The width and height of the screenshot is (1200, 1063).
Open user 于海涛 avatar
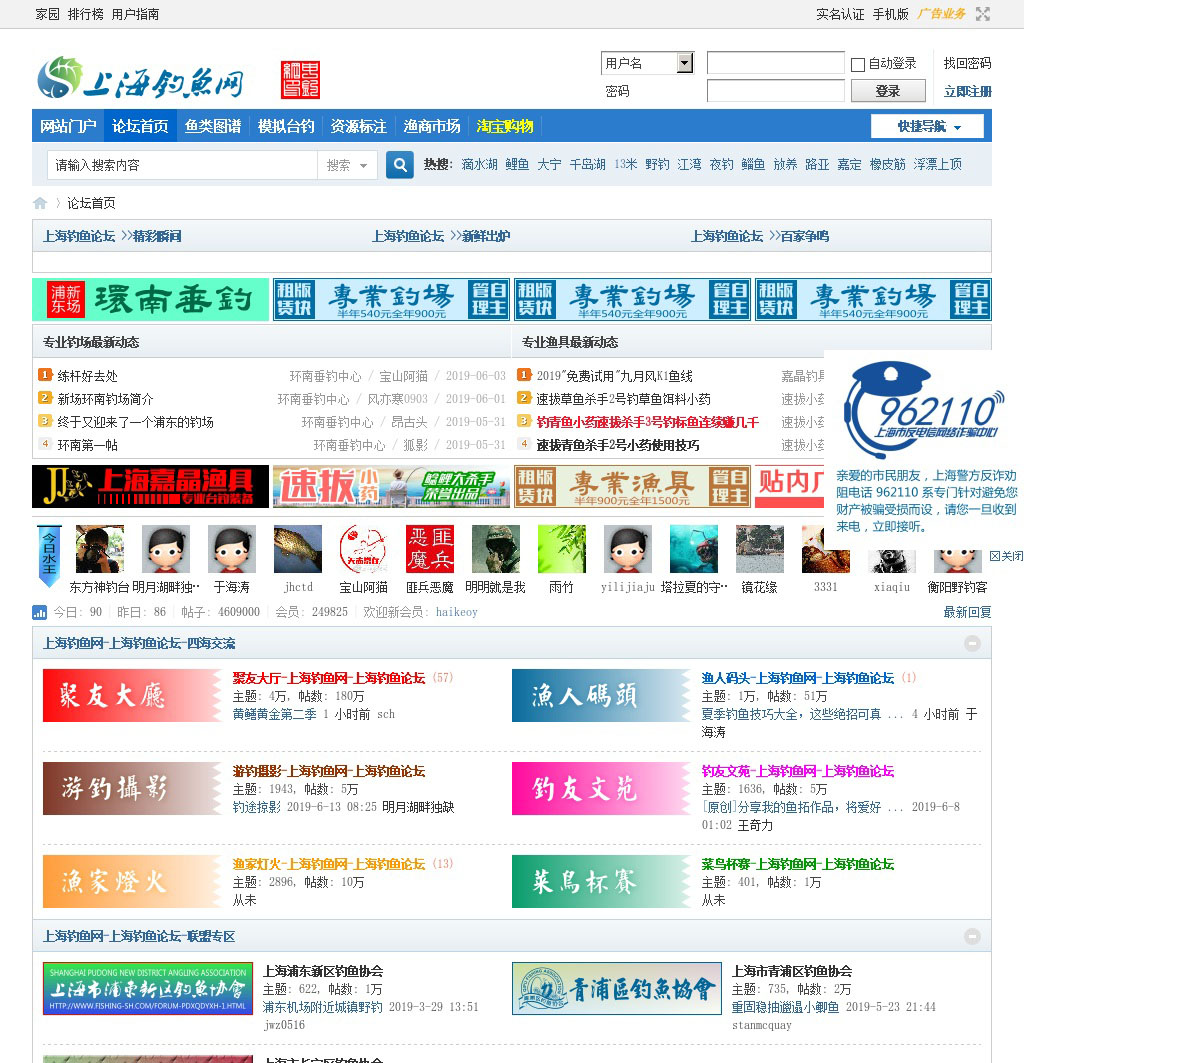pyautogui.click(x=232, y=549)
